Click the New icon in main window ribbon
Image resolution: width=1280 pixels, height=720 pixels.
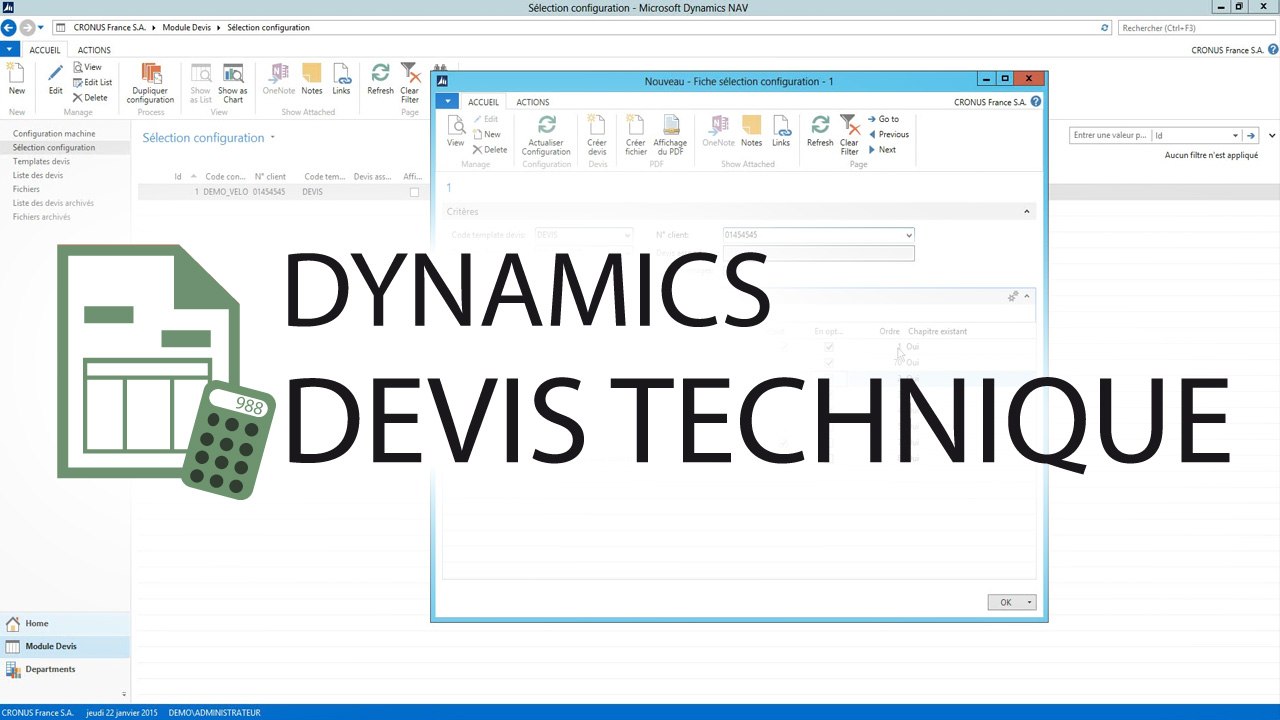point(17,74)
